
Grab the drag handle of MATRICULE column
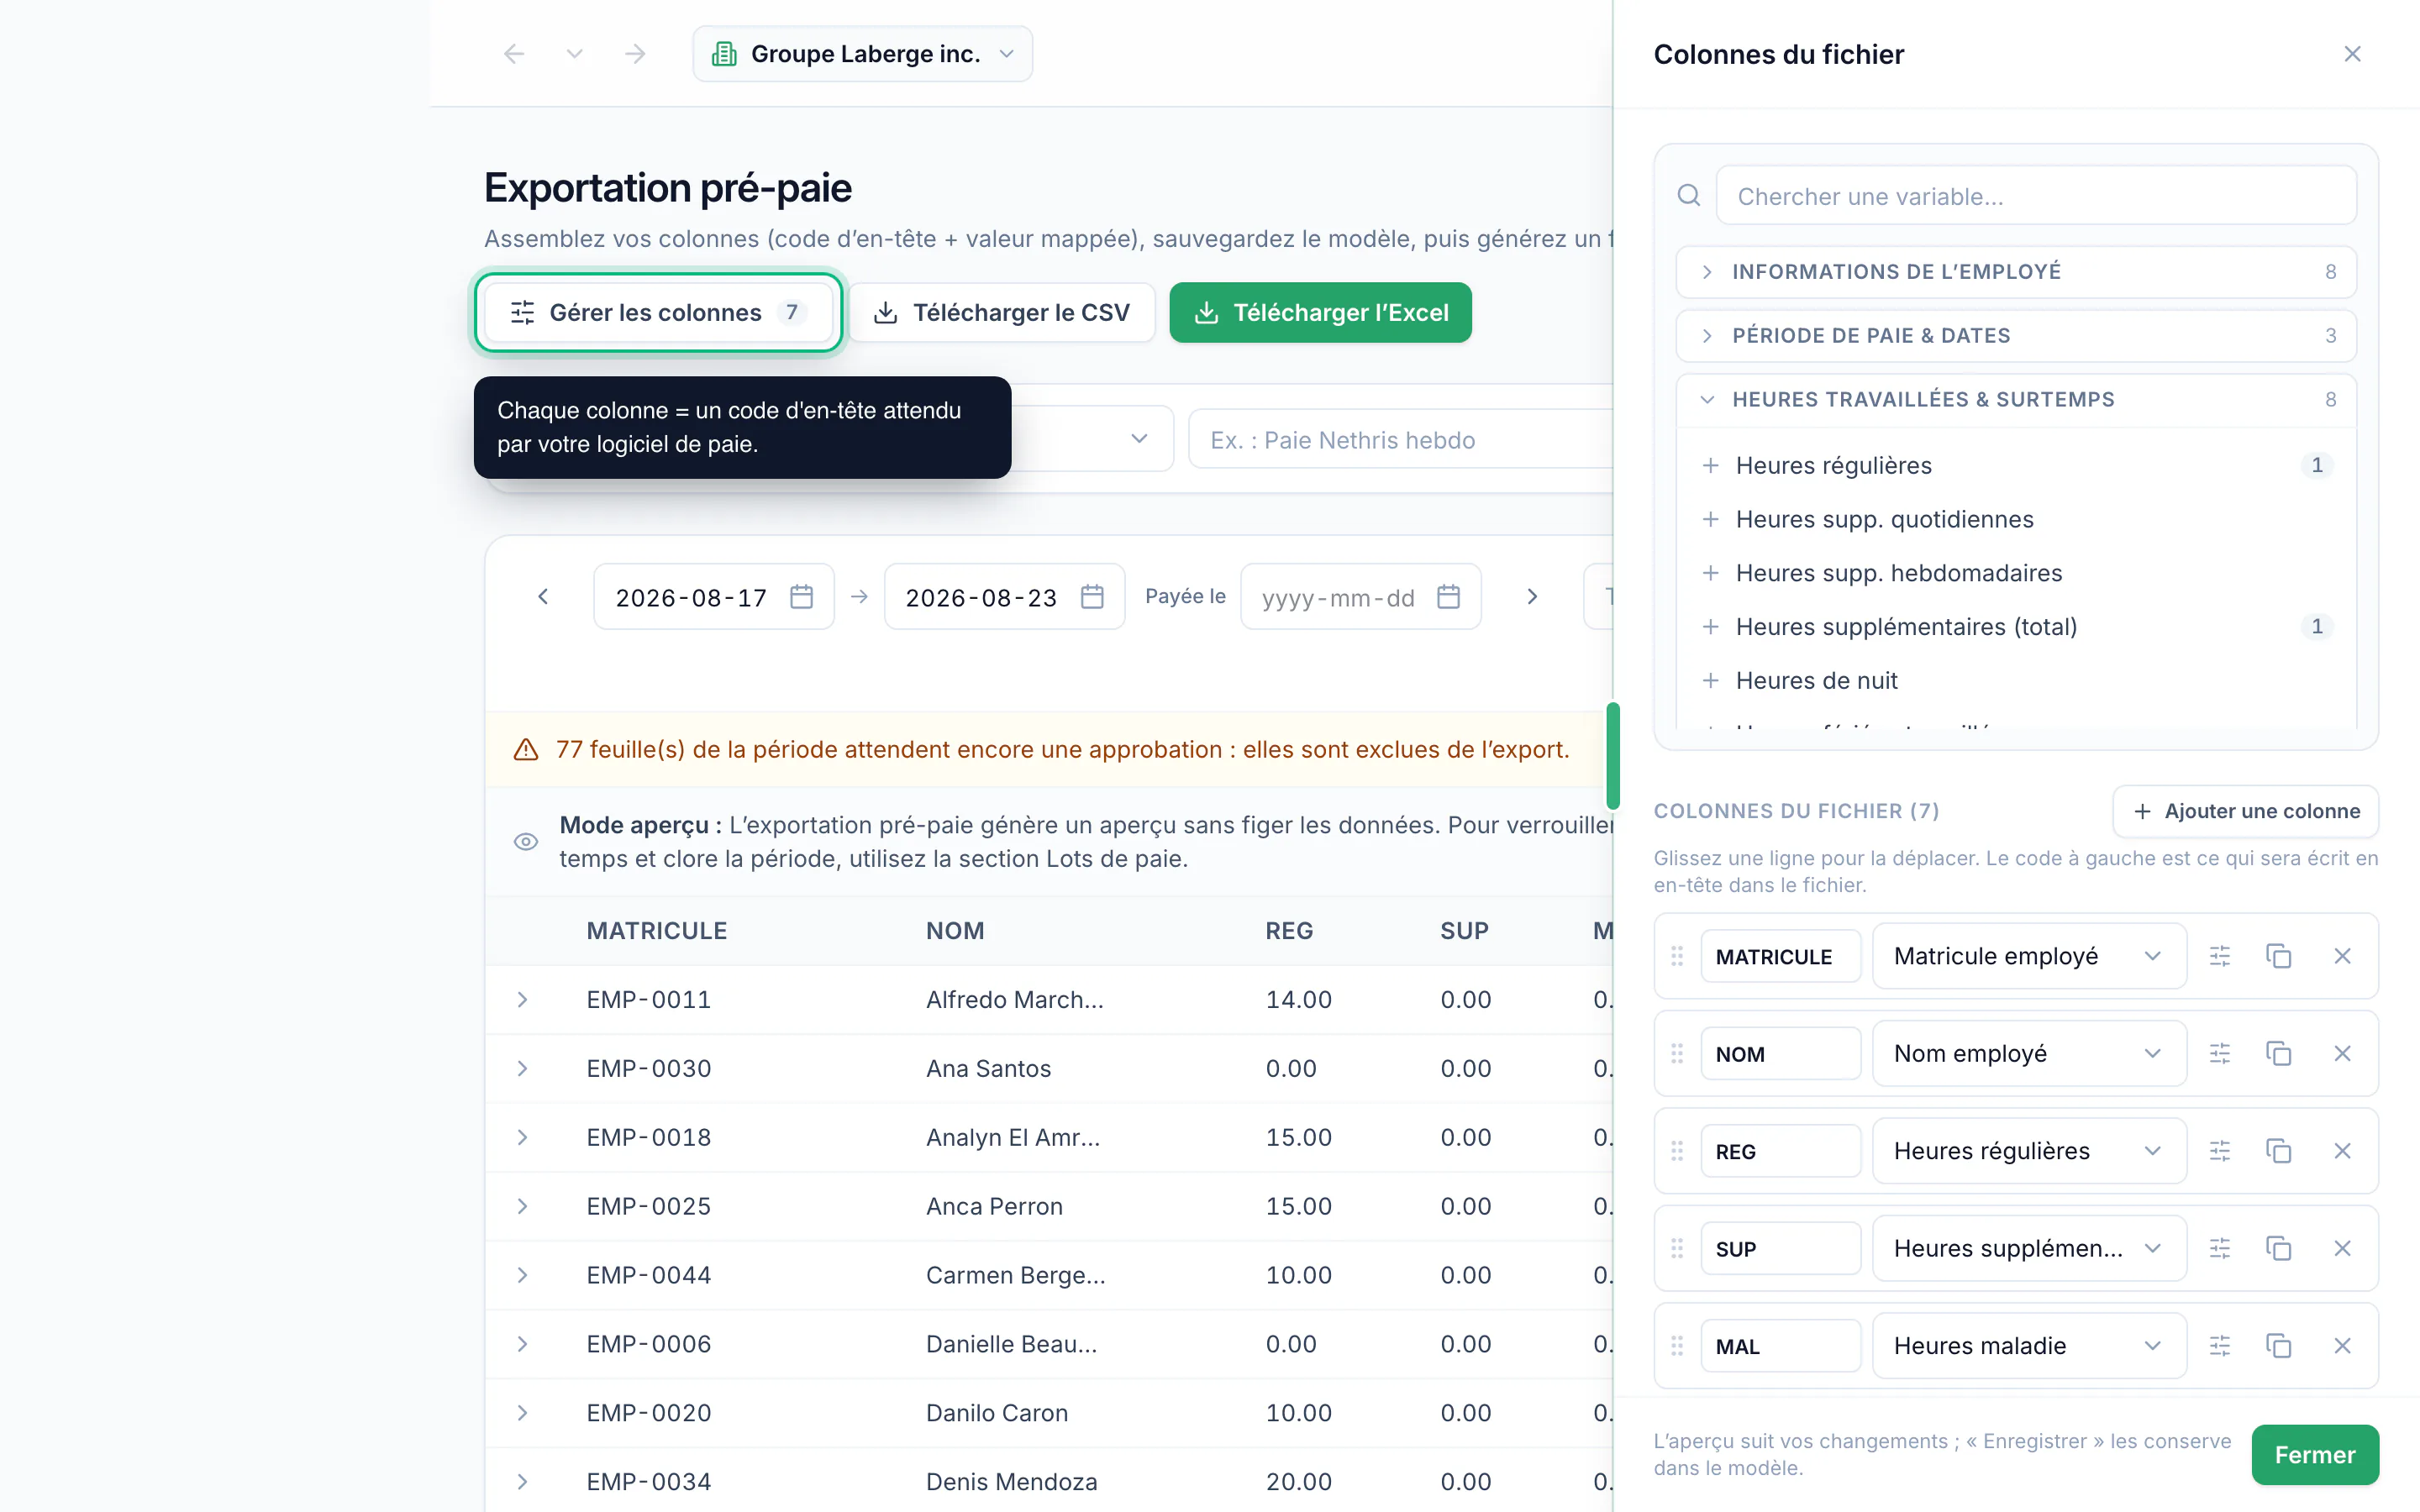point(1677,956)
